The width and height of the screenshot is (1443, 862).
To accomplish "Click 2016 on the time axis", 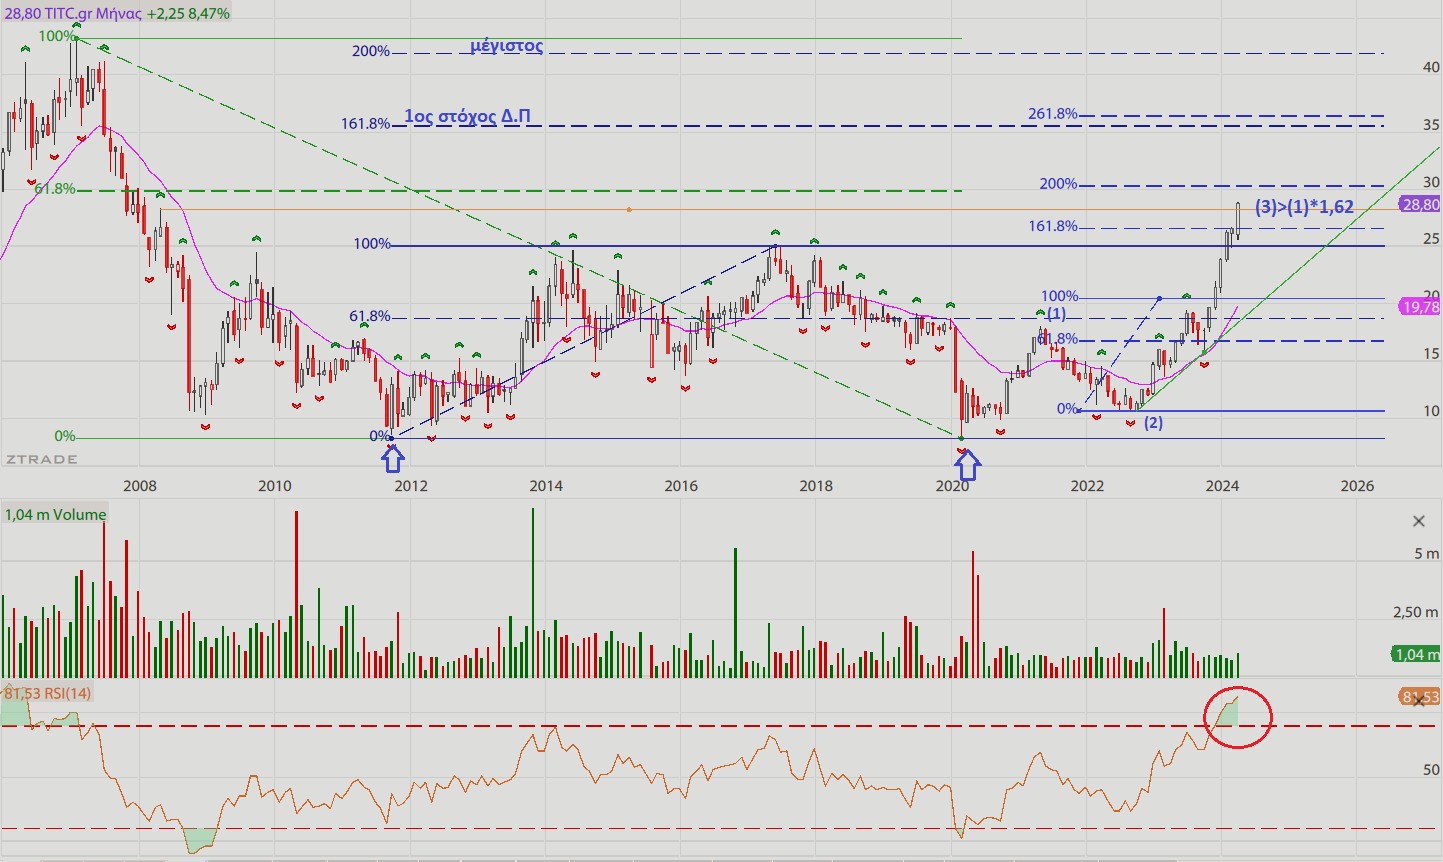I will coord(681,486).
